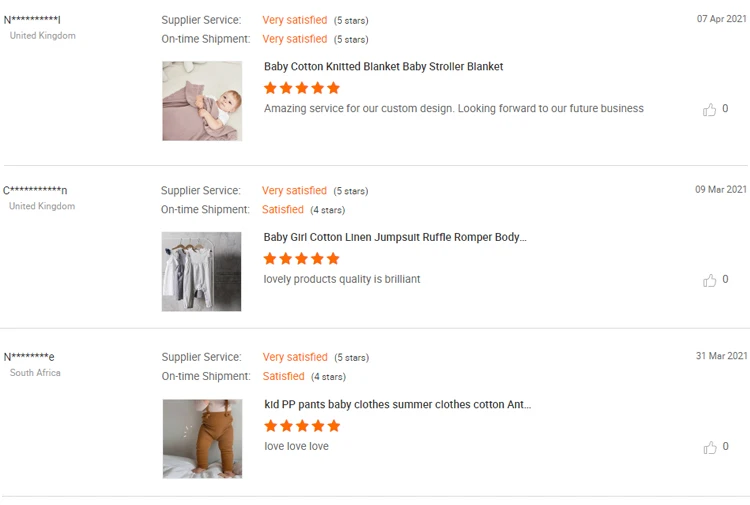Viewport: 750px width, 505px height.
Task: Click 'Amazing service for our custom design' text
Action: pos(453,109)
